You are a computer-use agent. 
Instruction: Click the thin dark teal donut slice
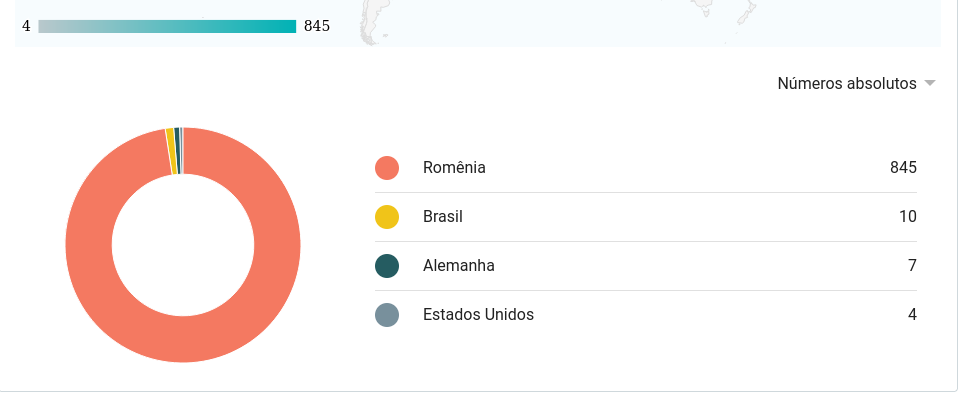pyautogui.click(x=177, y=150)
